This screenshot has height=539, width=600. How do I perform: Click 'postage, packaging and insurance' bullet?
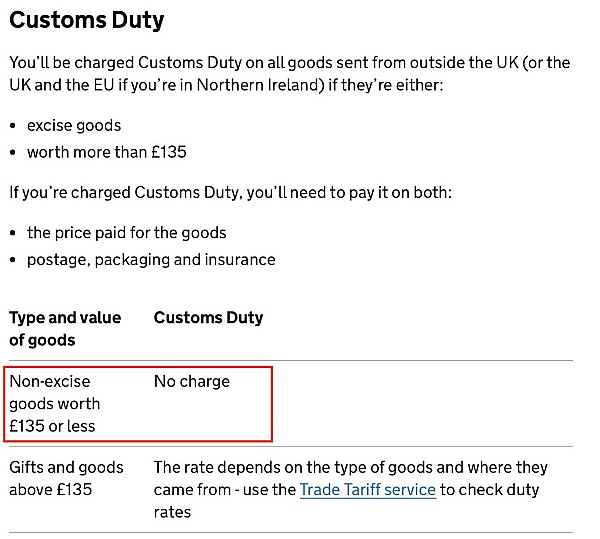coord(151,260)
